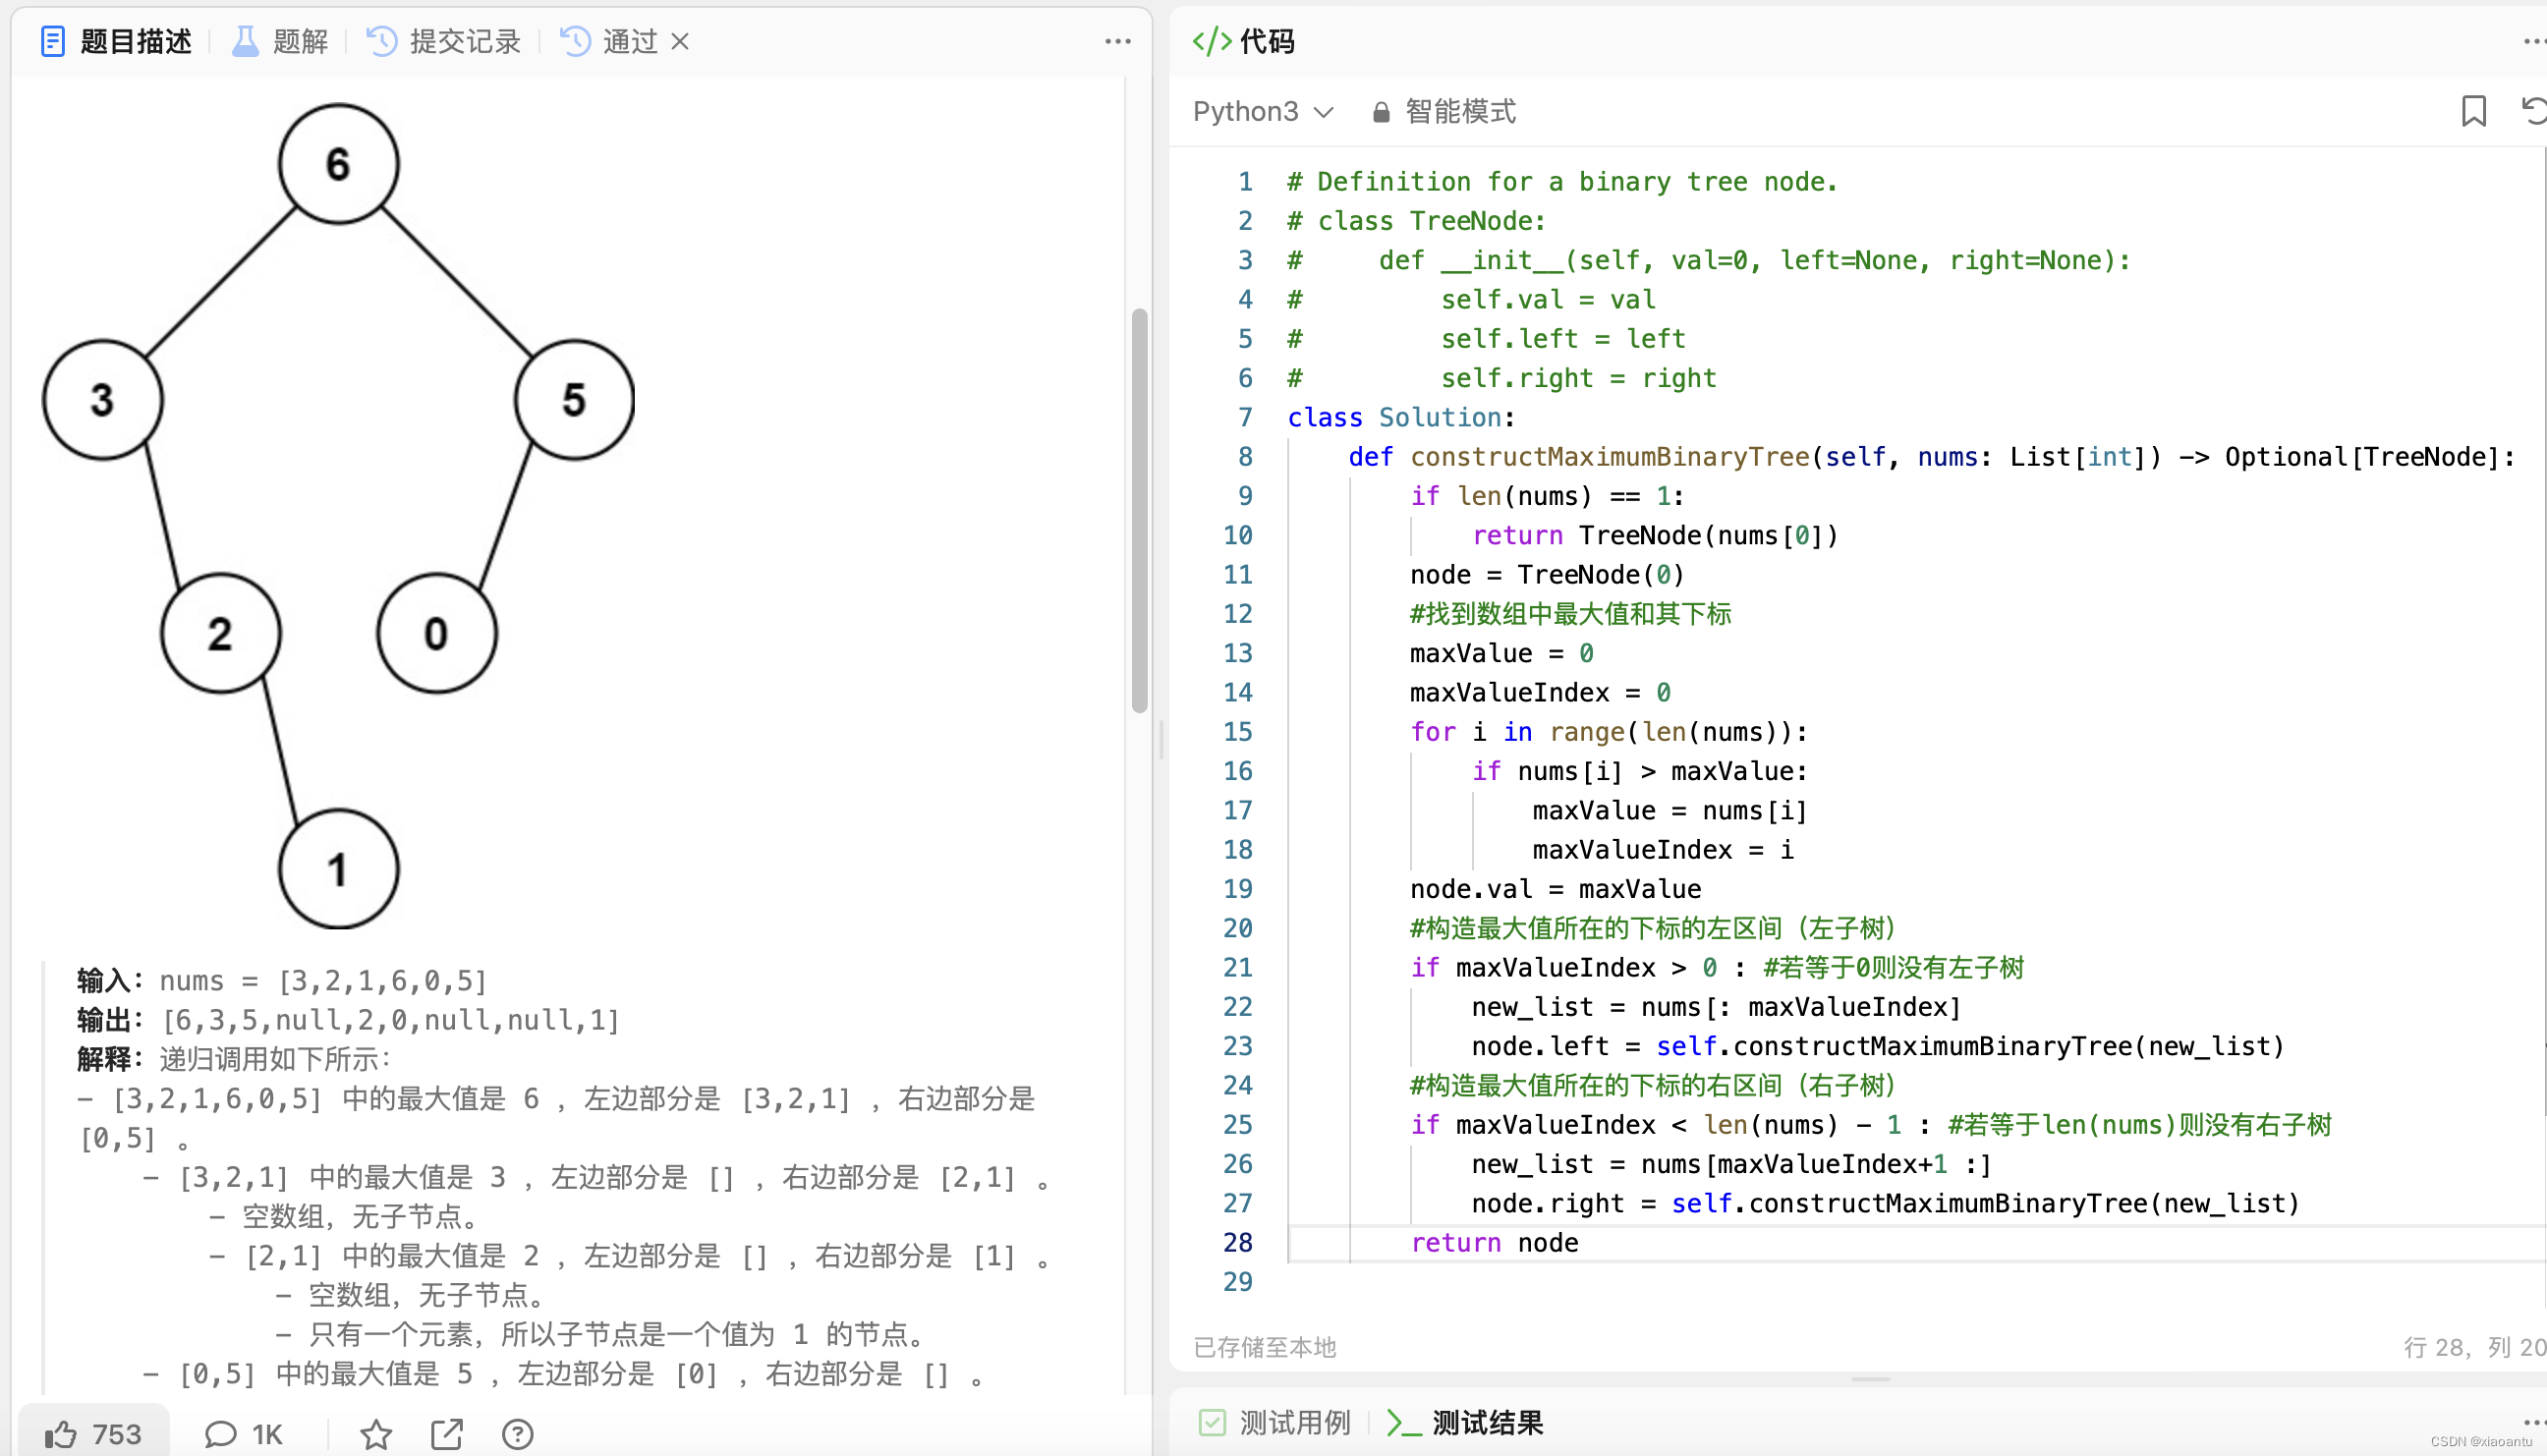The width and height of the screenshot is (2547, 1456).
Task: Switch to the 题解 tab
Action: [x=281, y=41]
